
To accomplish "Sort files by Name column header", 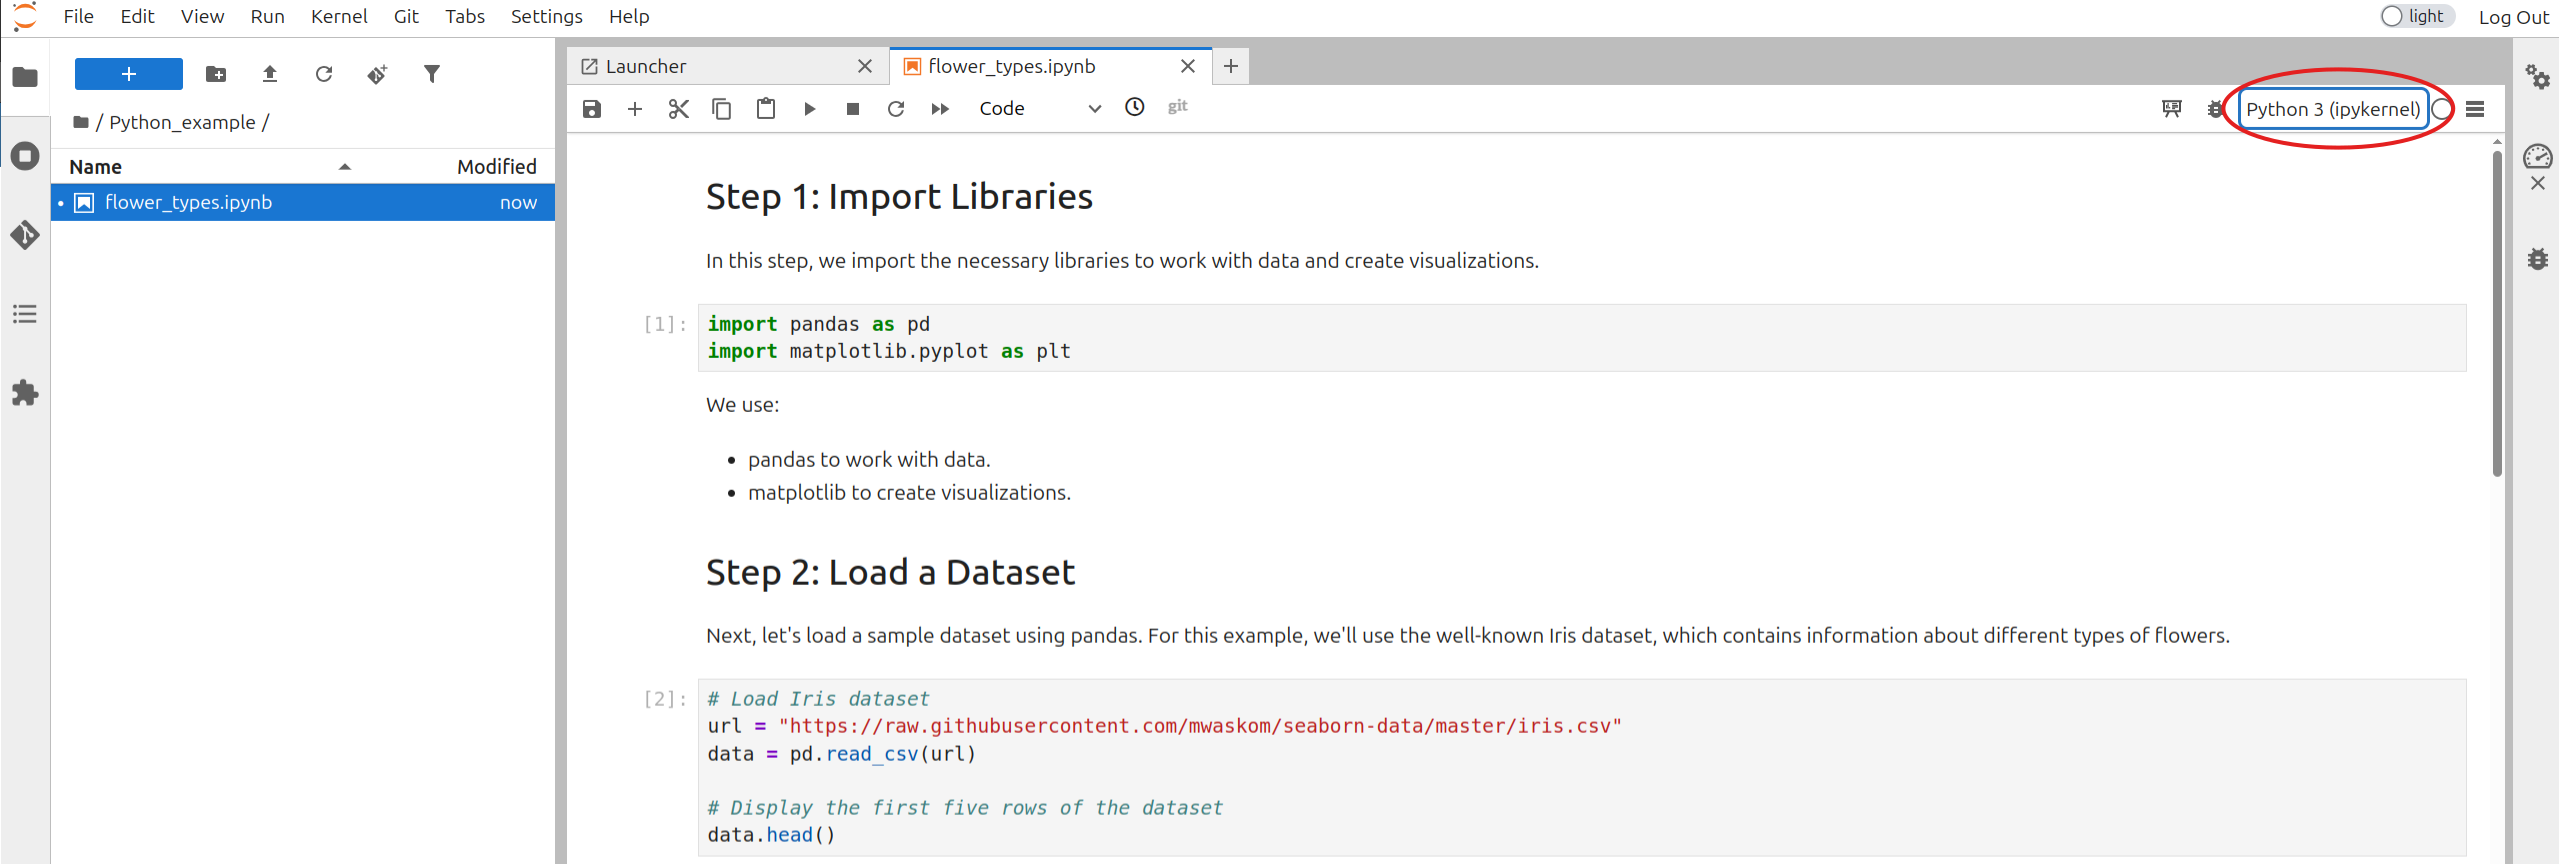I will click(96, 167).
